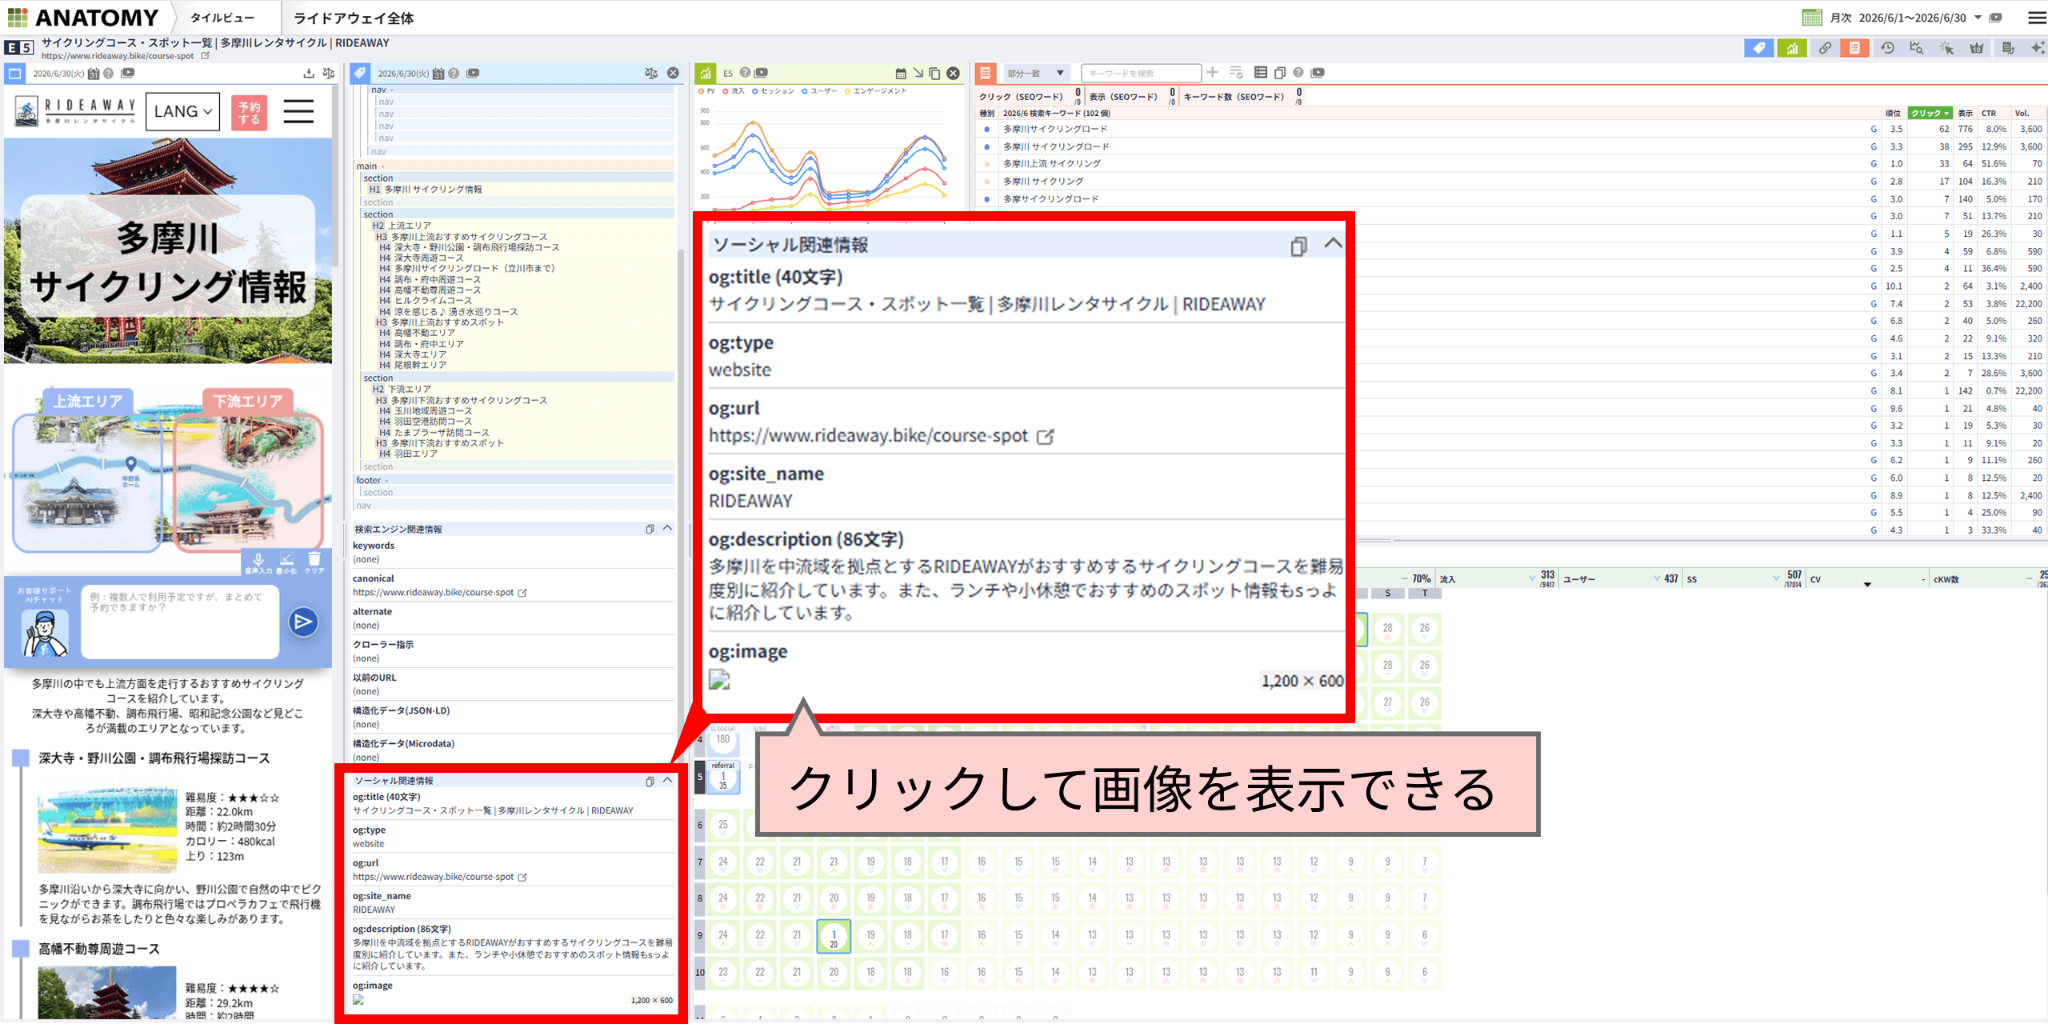Copy the ソーシャル関連情報 section
2048x1024 pixels.
(x=650, y=781)
